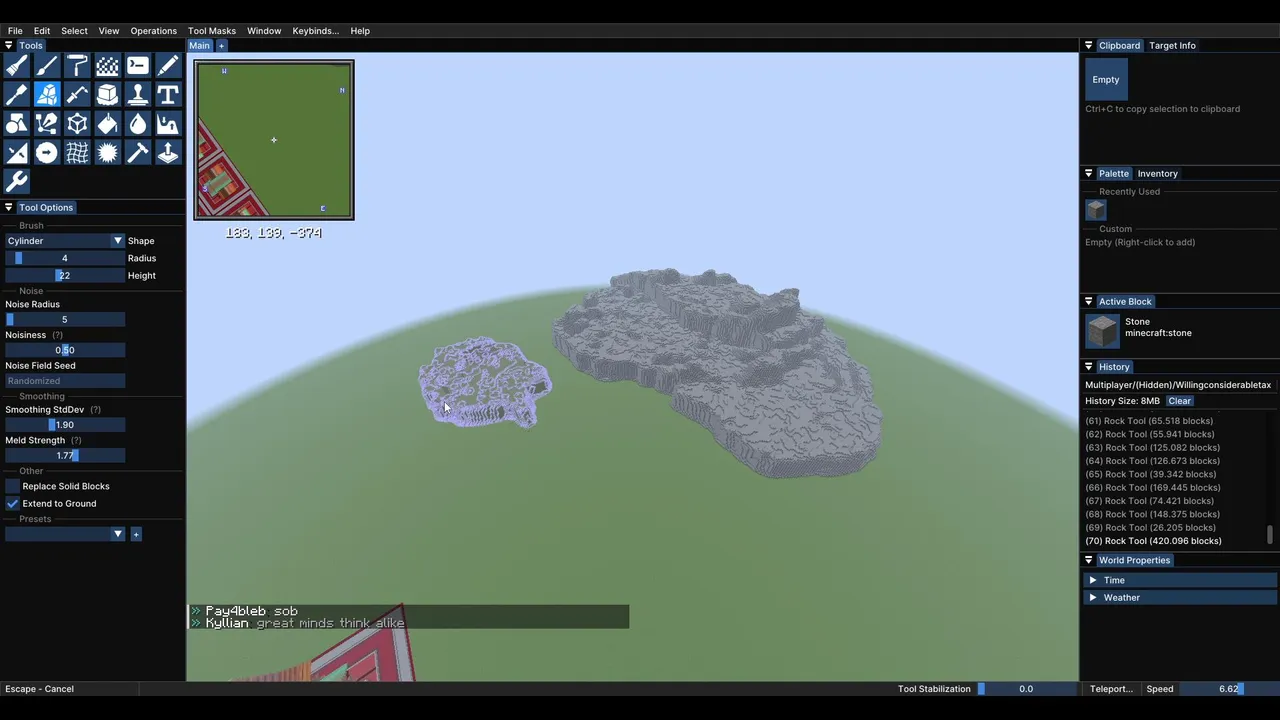The image size is (1280, 720).
Task: Select the wrench tool
Action: [17, 182]
